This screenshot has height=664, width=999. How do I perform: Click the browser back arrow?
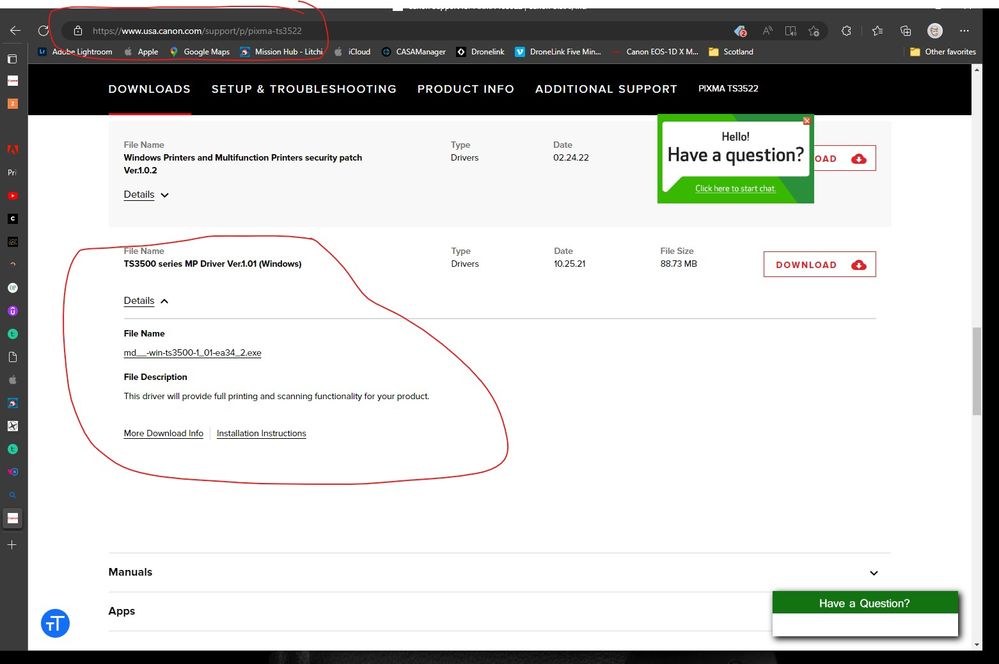tap(14, 31)
